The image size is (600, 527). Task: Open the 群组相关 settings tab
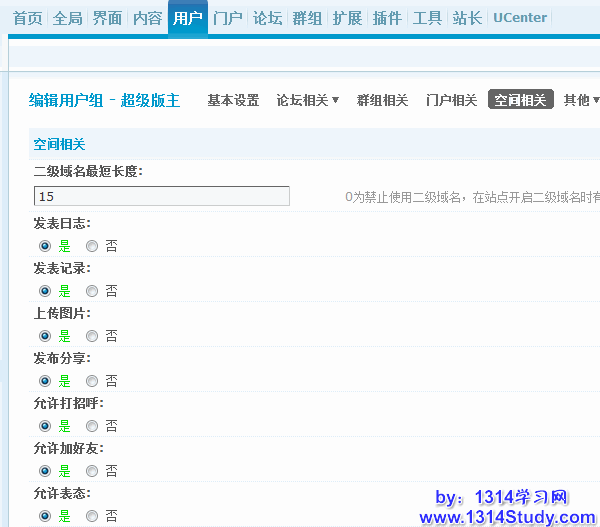[382, 100]
